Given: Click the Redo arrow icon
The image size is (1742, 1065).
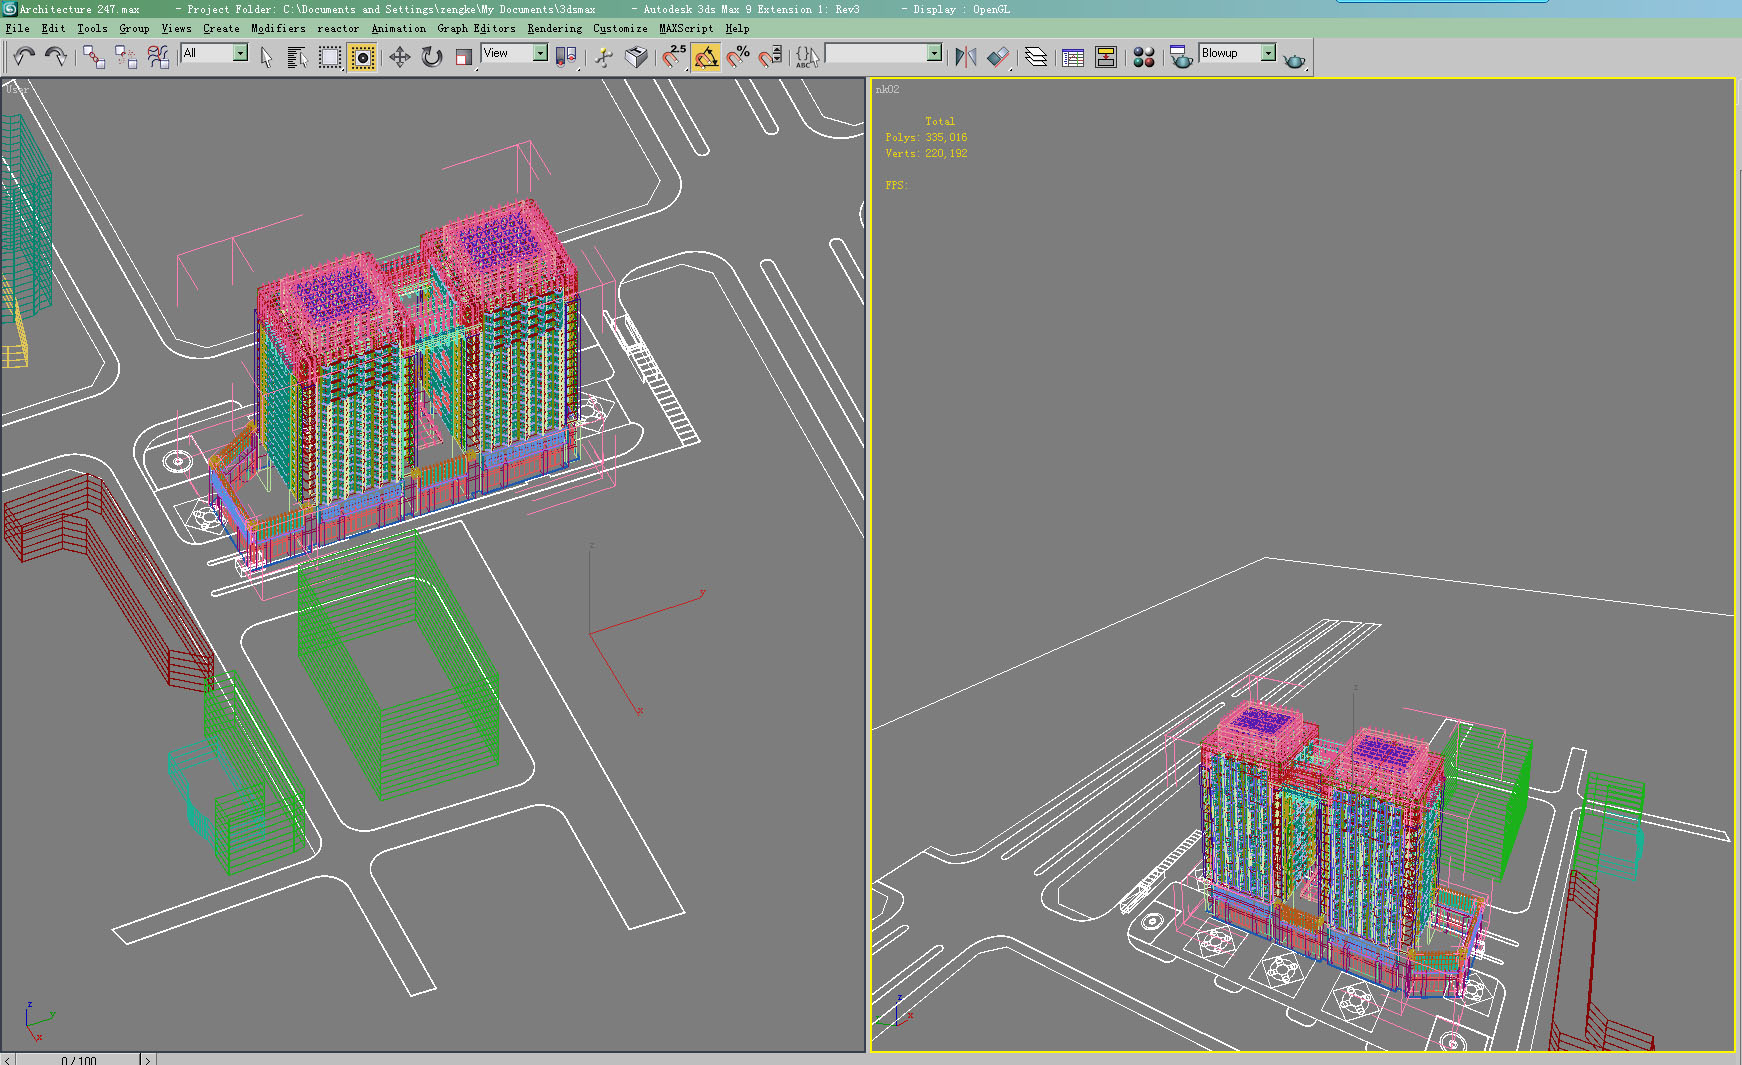Looking at the screenshot, I should (56, 57).
